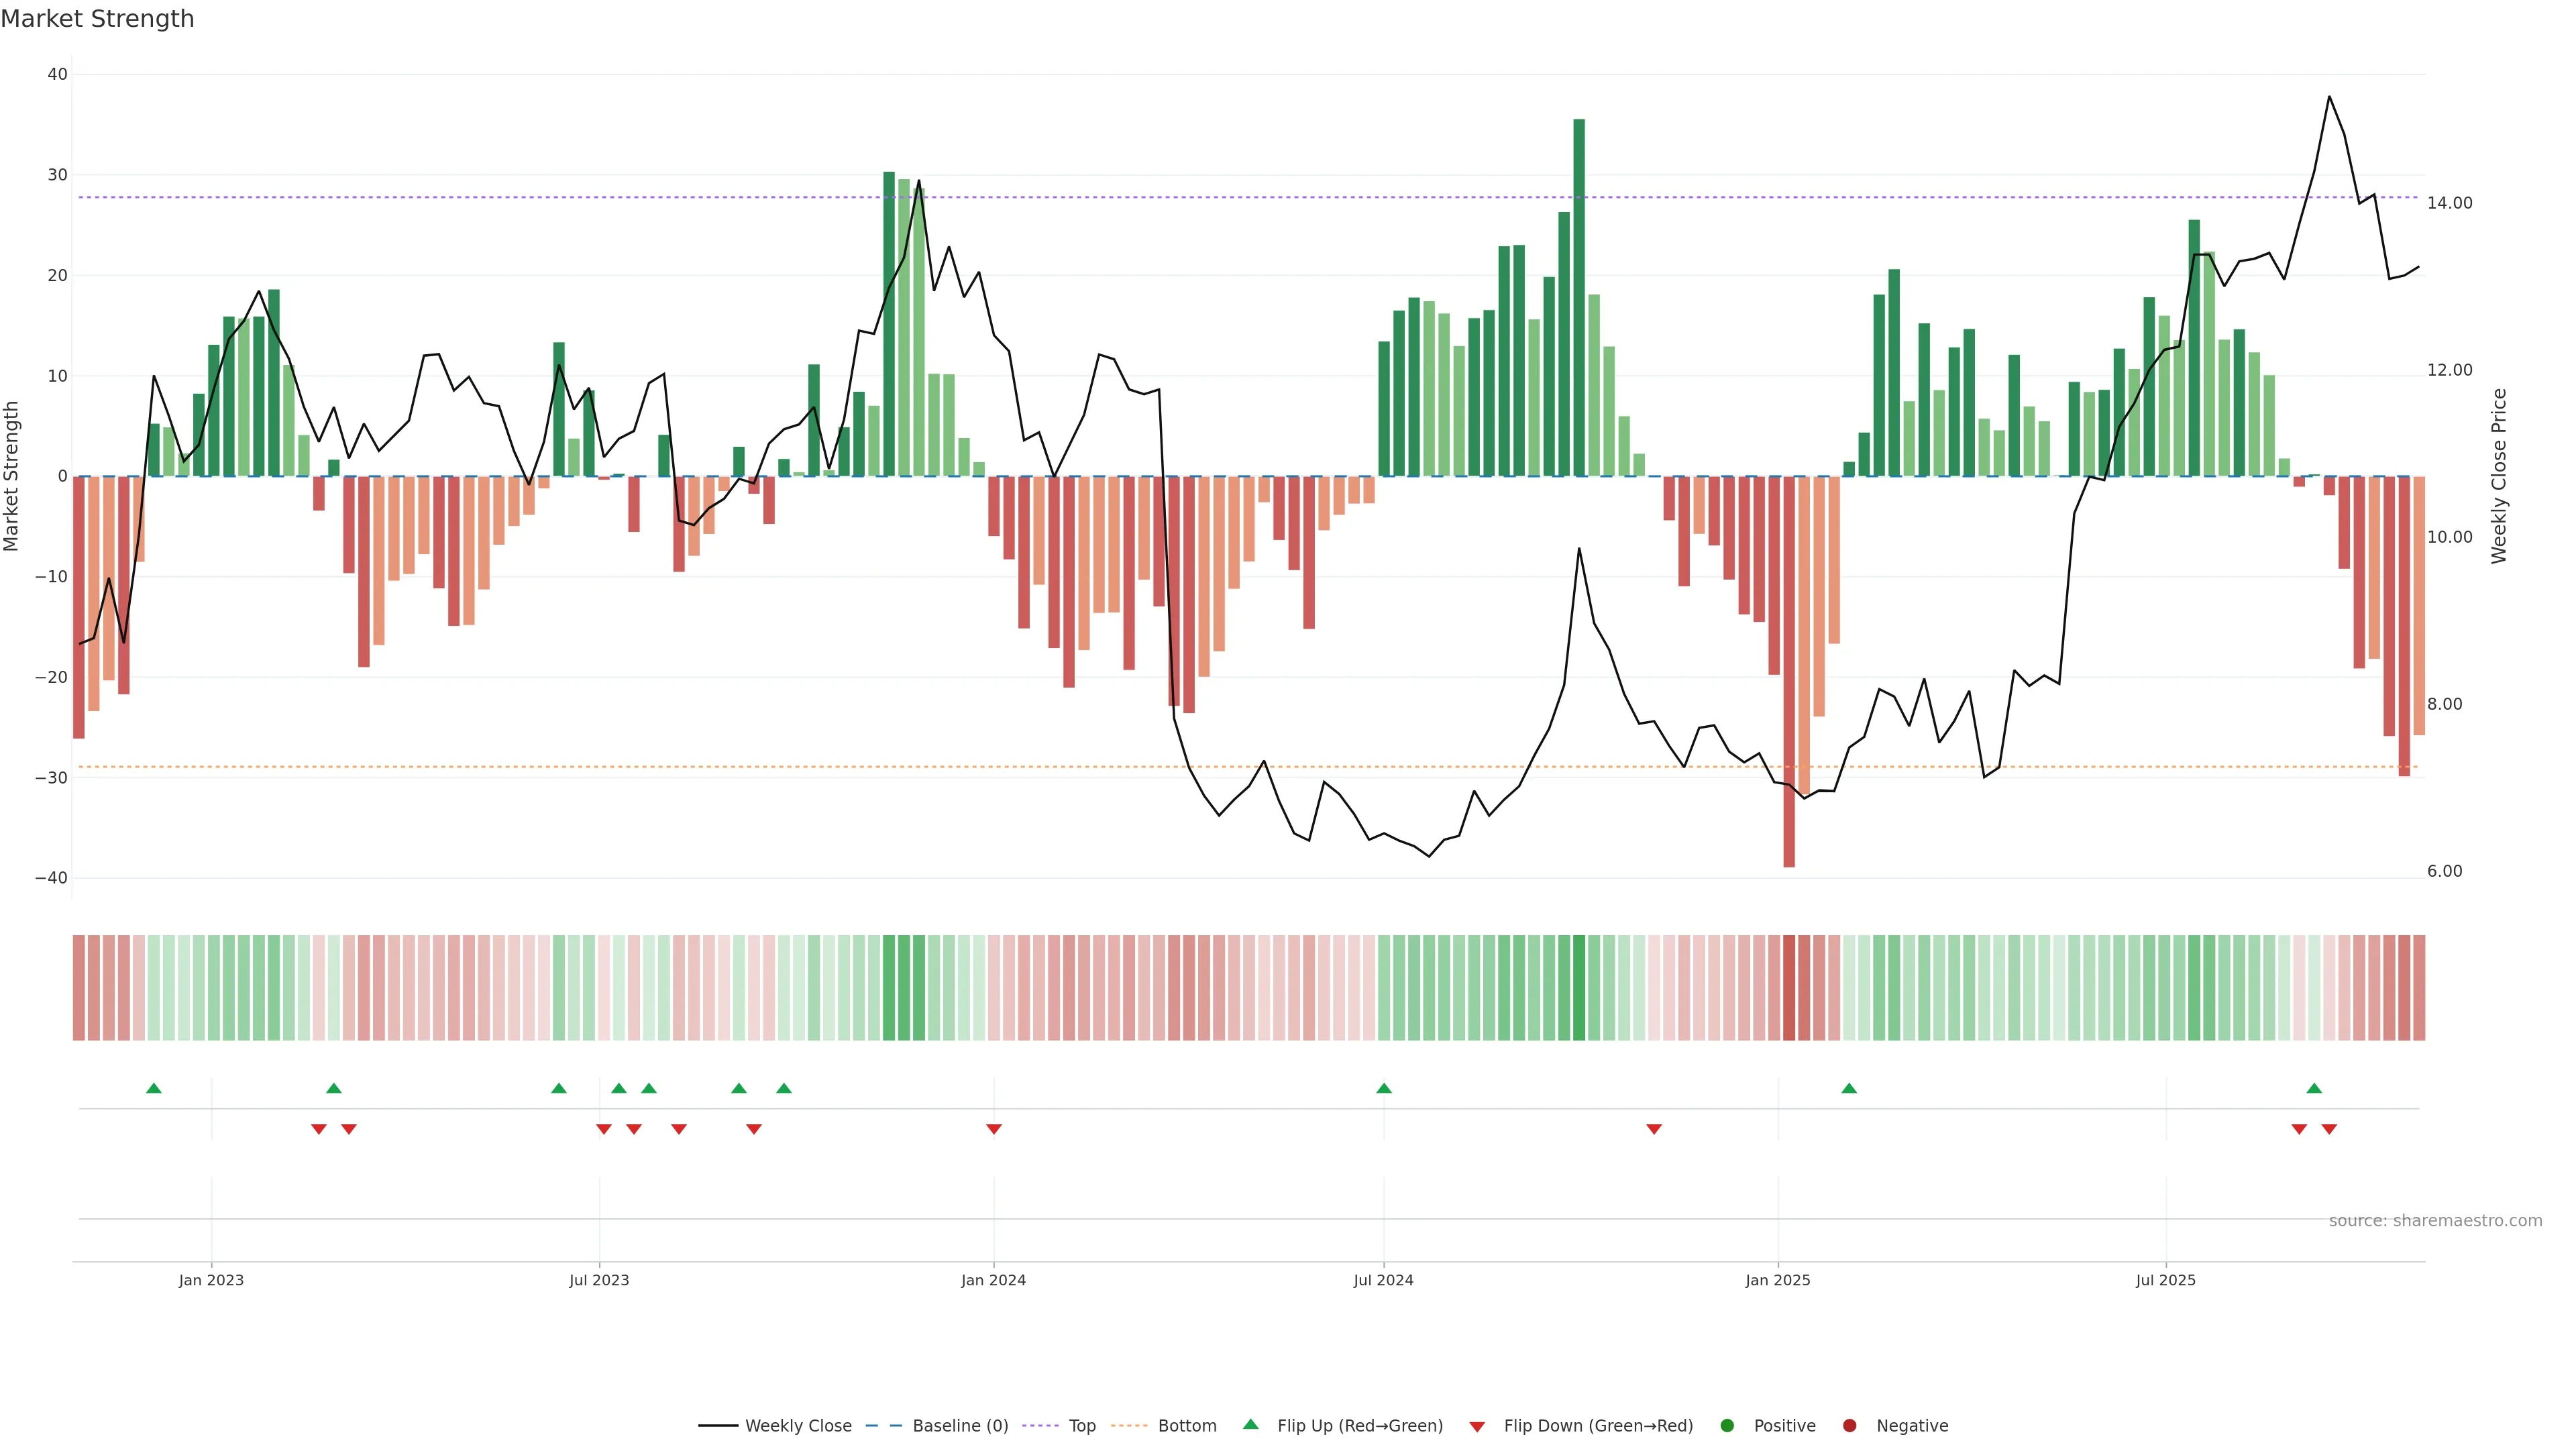
Task: Click deepest red bar near -39
Action: coord(1789,670)
